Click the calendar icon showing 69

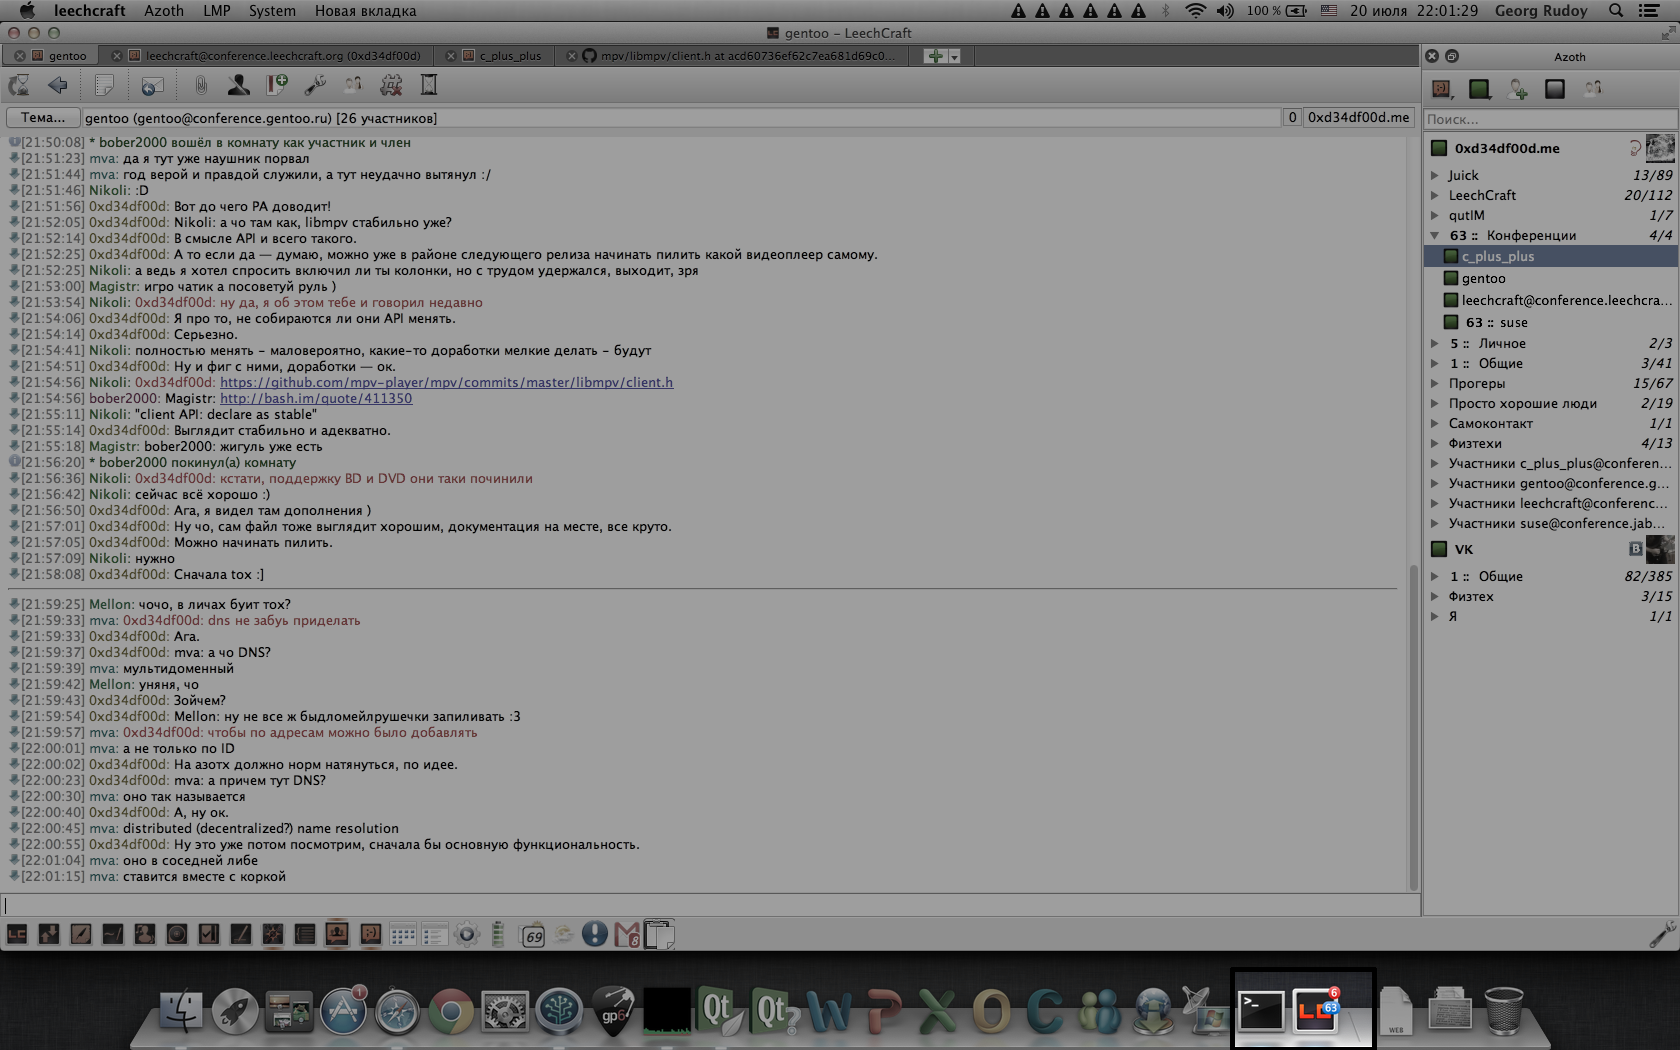[x=533, y=934]
